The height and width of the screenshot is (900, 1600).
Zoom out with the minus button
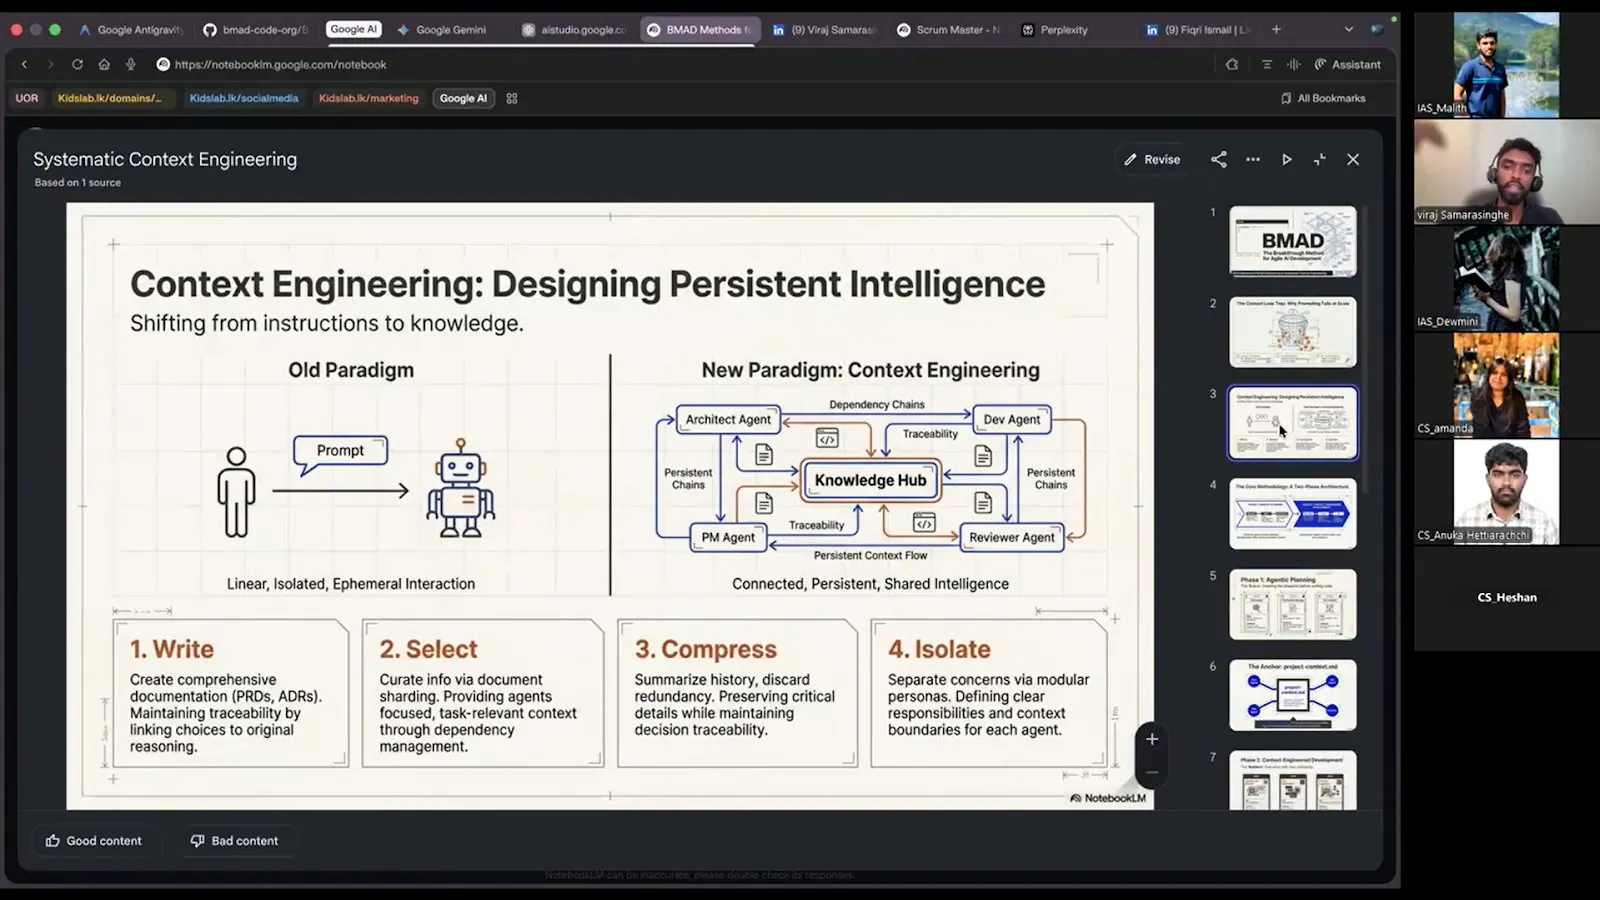[x=1152, y=772]
